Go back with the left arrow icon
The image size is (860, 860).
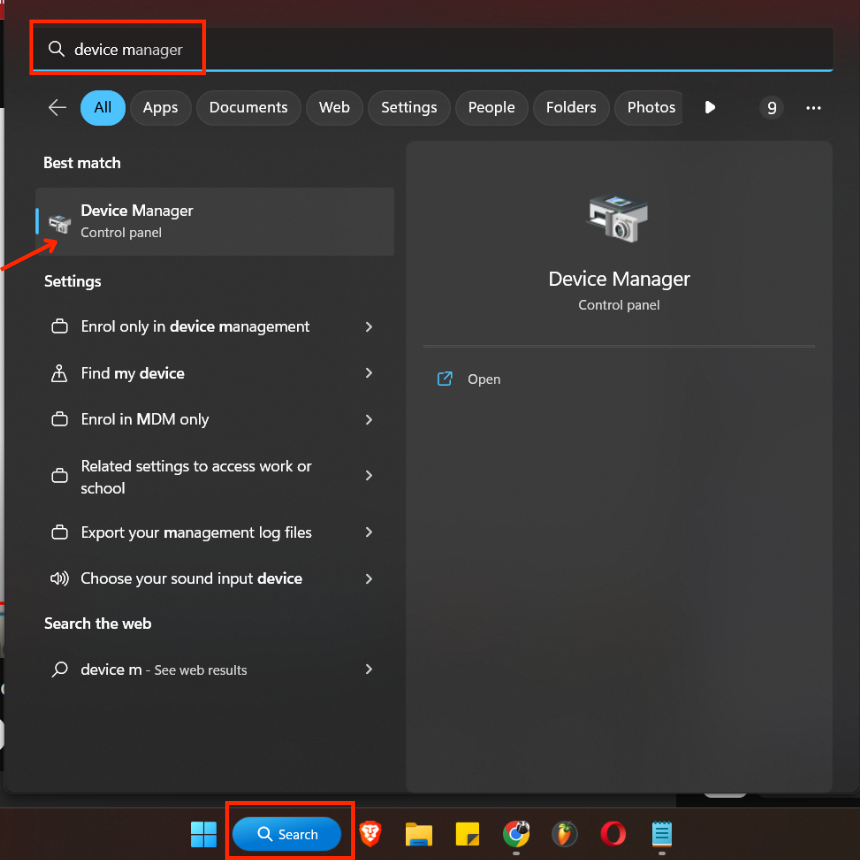(x=57, y=108)
